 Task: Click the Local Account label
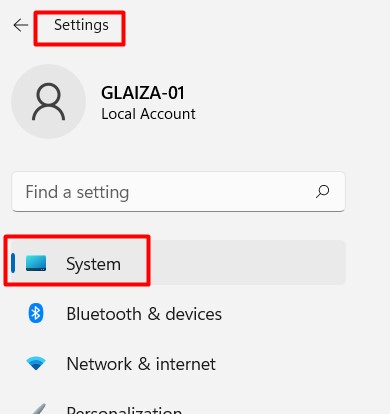(148, 114)
